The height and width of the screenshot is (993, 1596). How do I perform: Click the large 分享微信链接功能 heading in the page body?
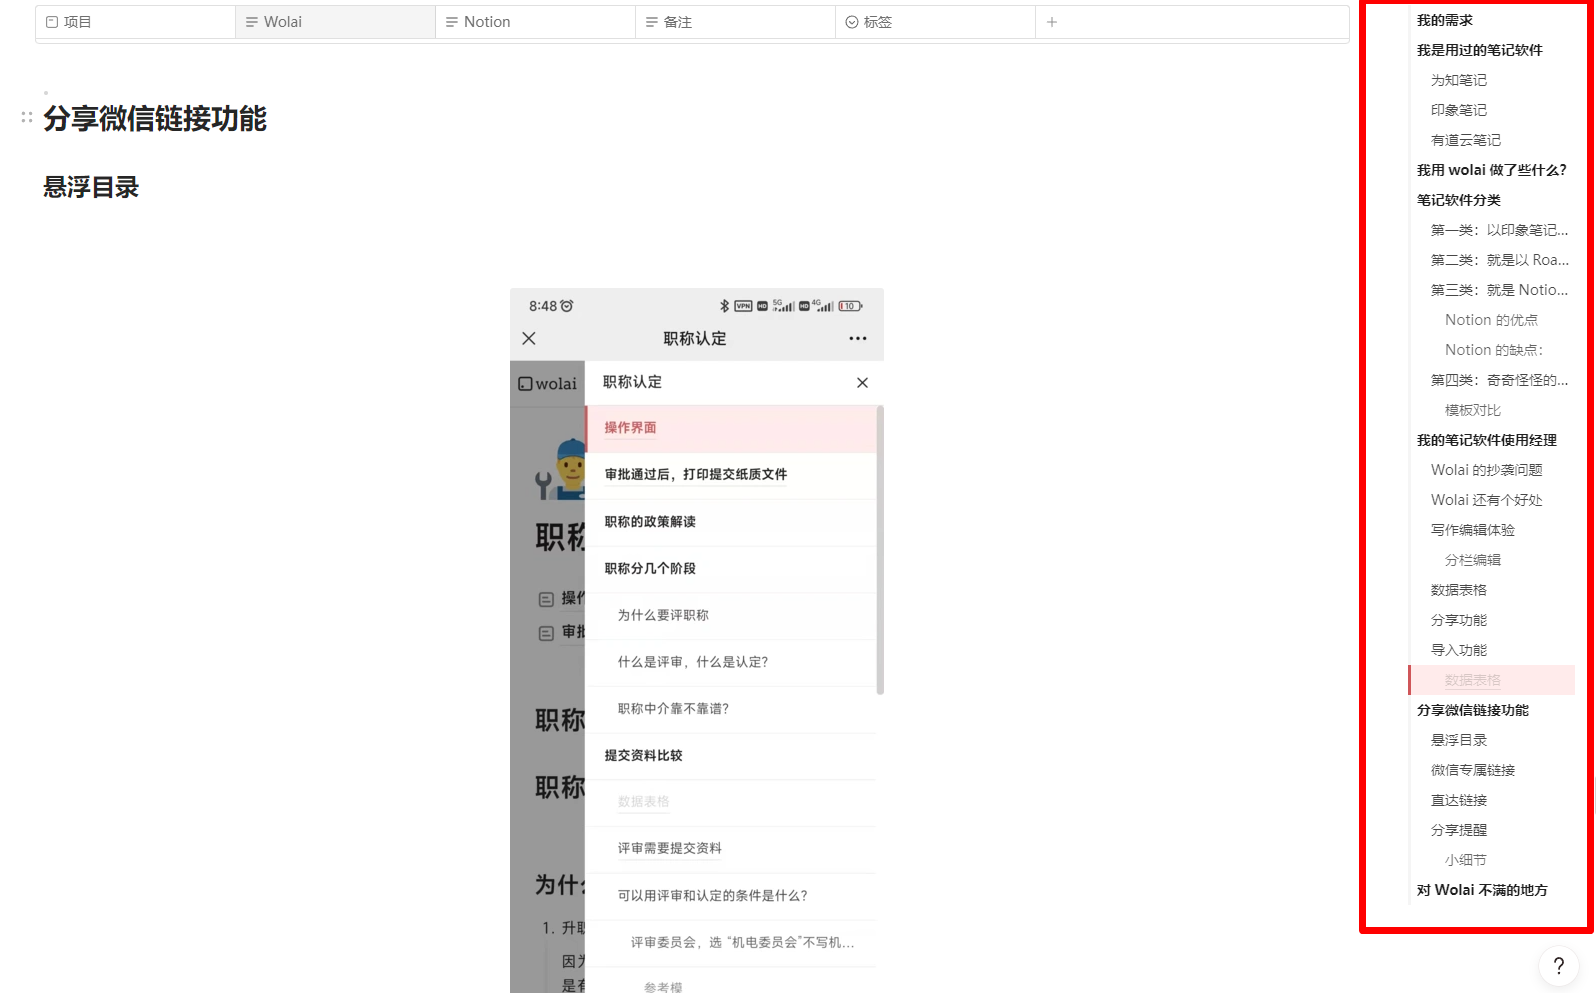[x=155, y=118]
